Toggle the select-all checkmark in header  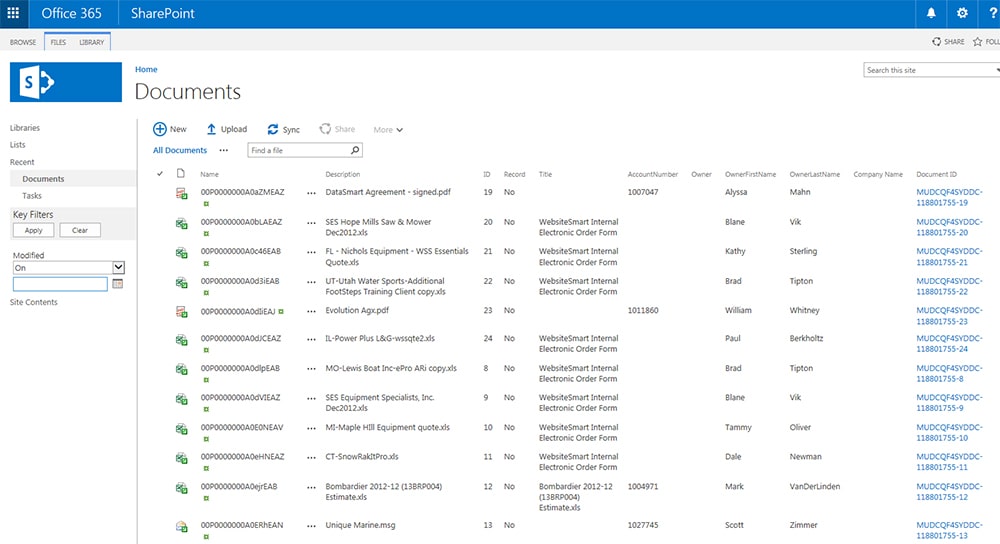click(160, 173)
